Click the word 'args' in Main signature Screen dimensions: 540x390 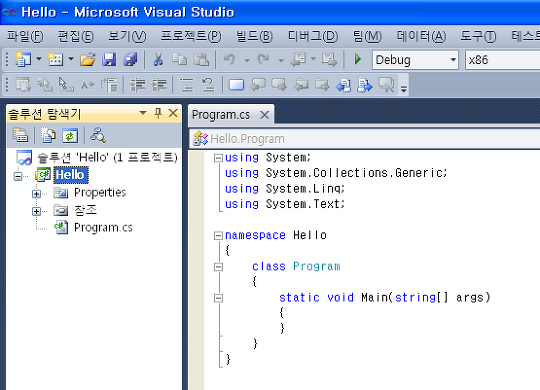[470, 298]
